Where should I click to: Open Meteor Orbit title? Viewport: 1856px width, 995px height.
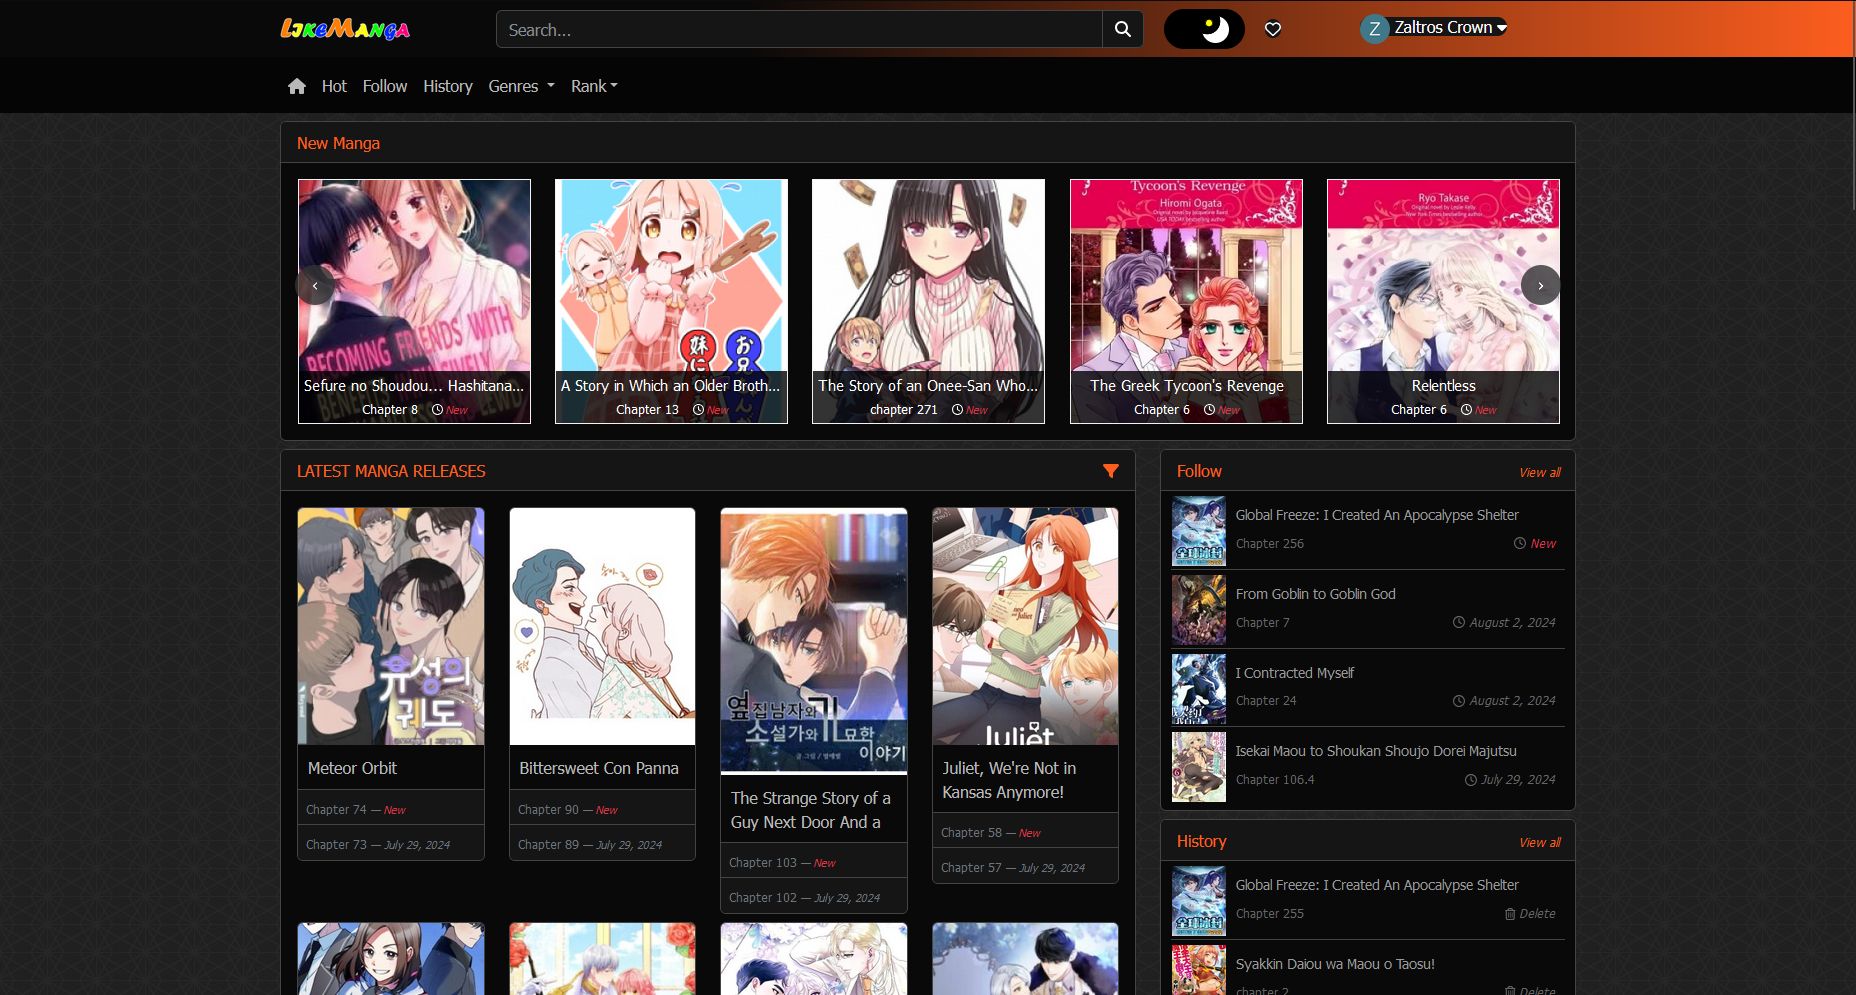352,768
